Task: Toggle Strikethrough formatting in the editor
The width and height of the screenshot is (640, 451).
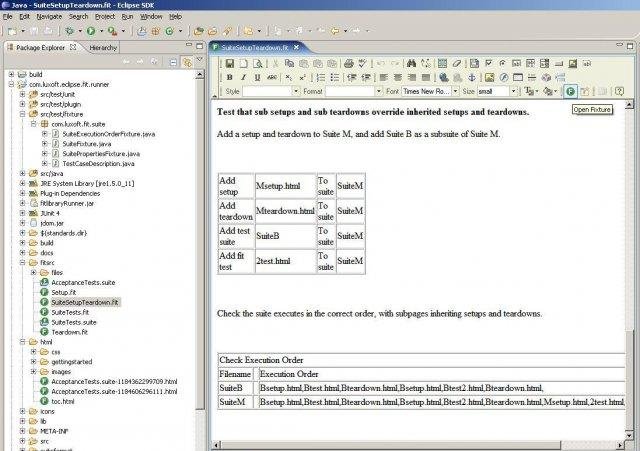Action: 271,78
